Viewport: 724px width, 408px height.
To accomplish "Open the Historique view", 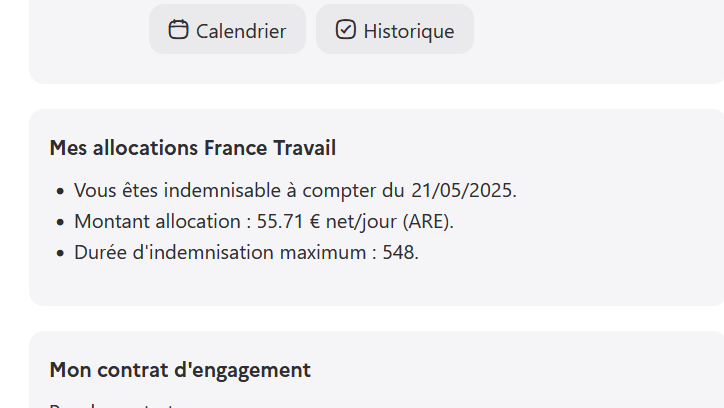I will pos(395,30).
